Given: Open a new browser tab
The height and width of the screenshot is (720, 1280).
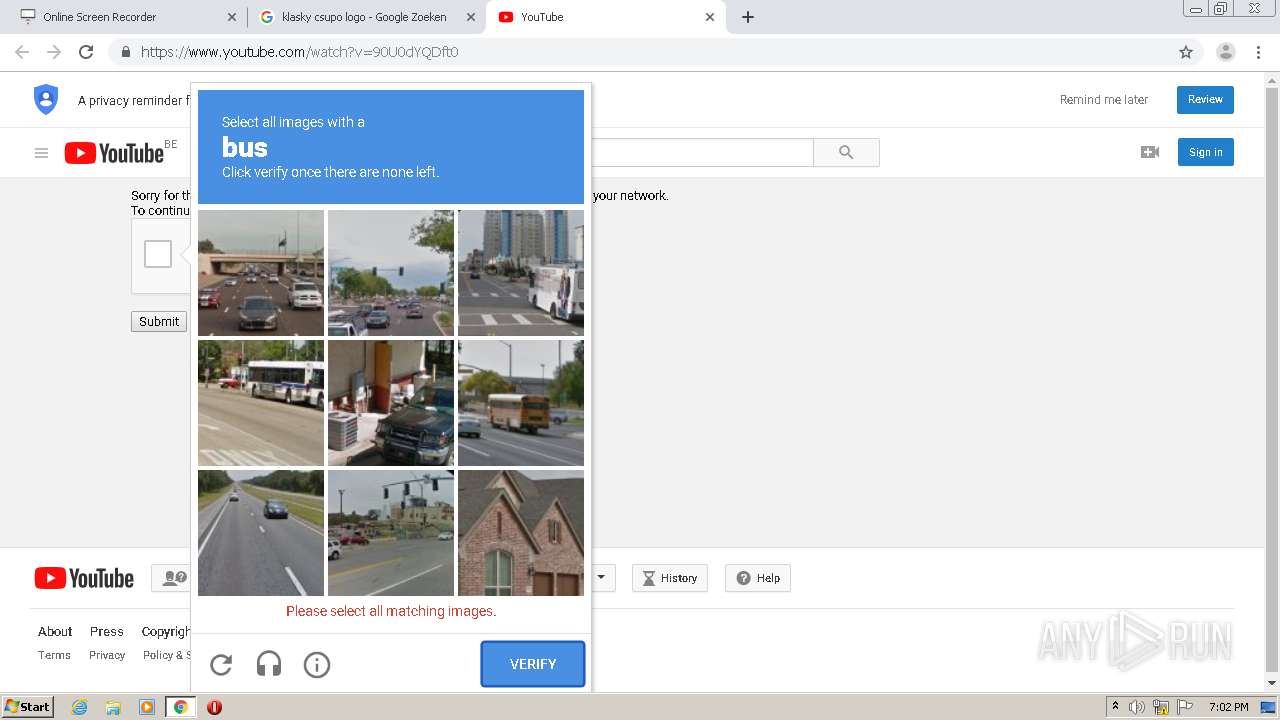Looking at the screenshot, I should tap(748, 17).
